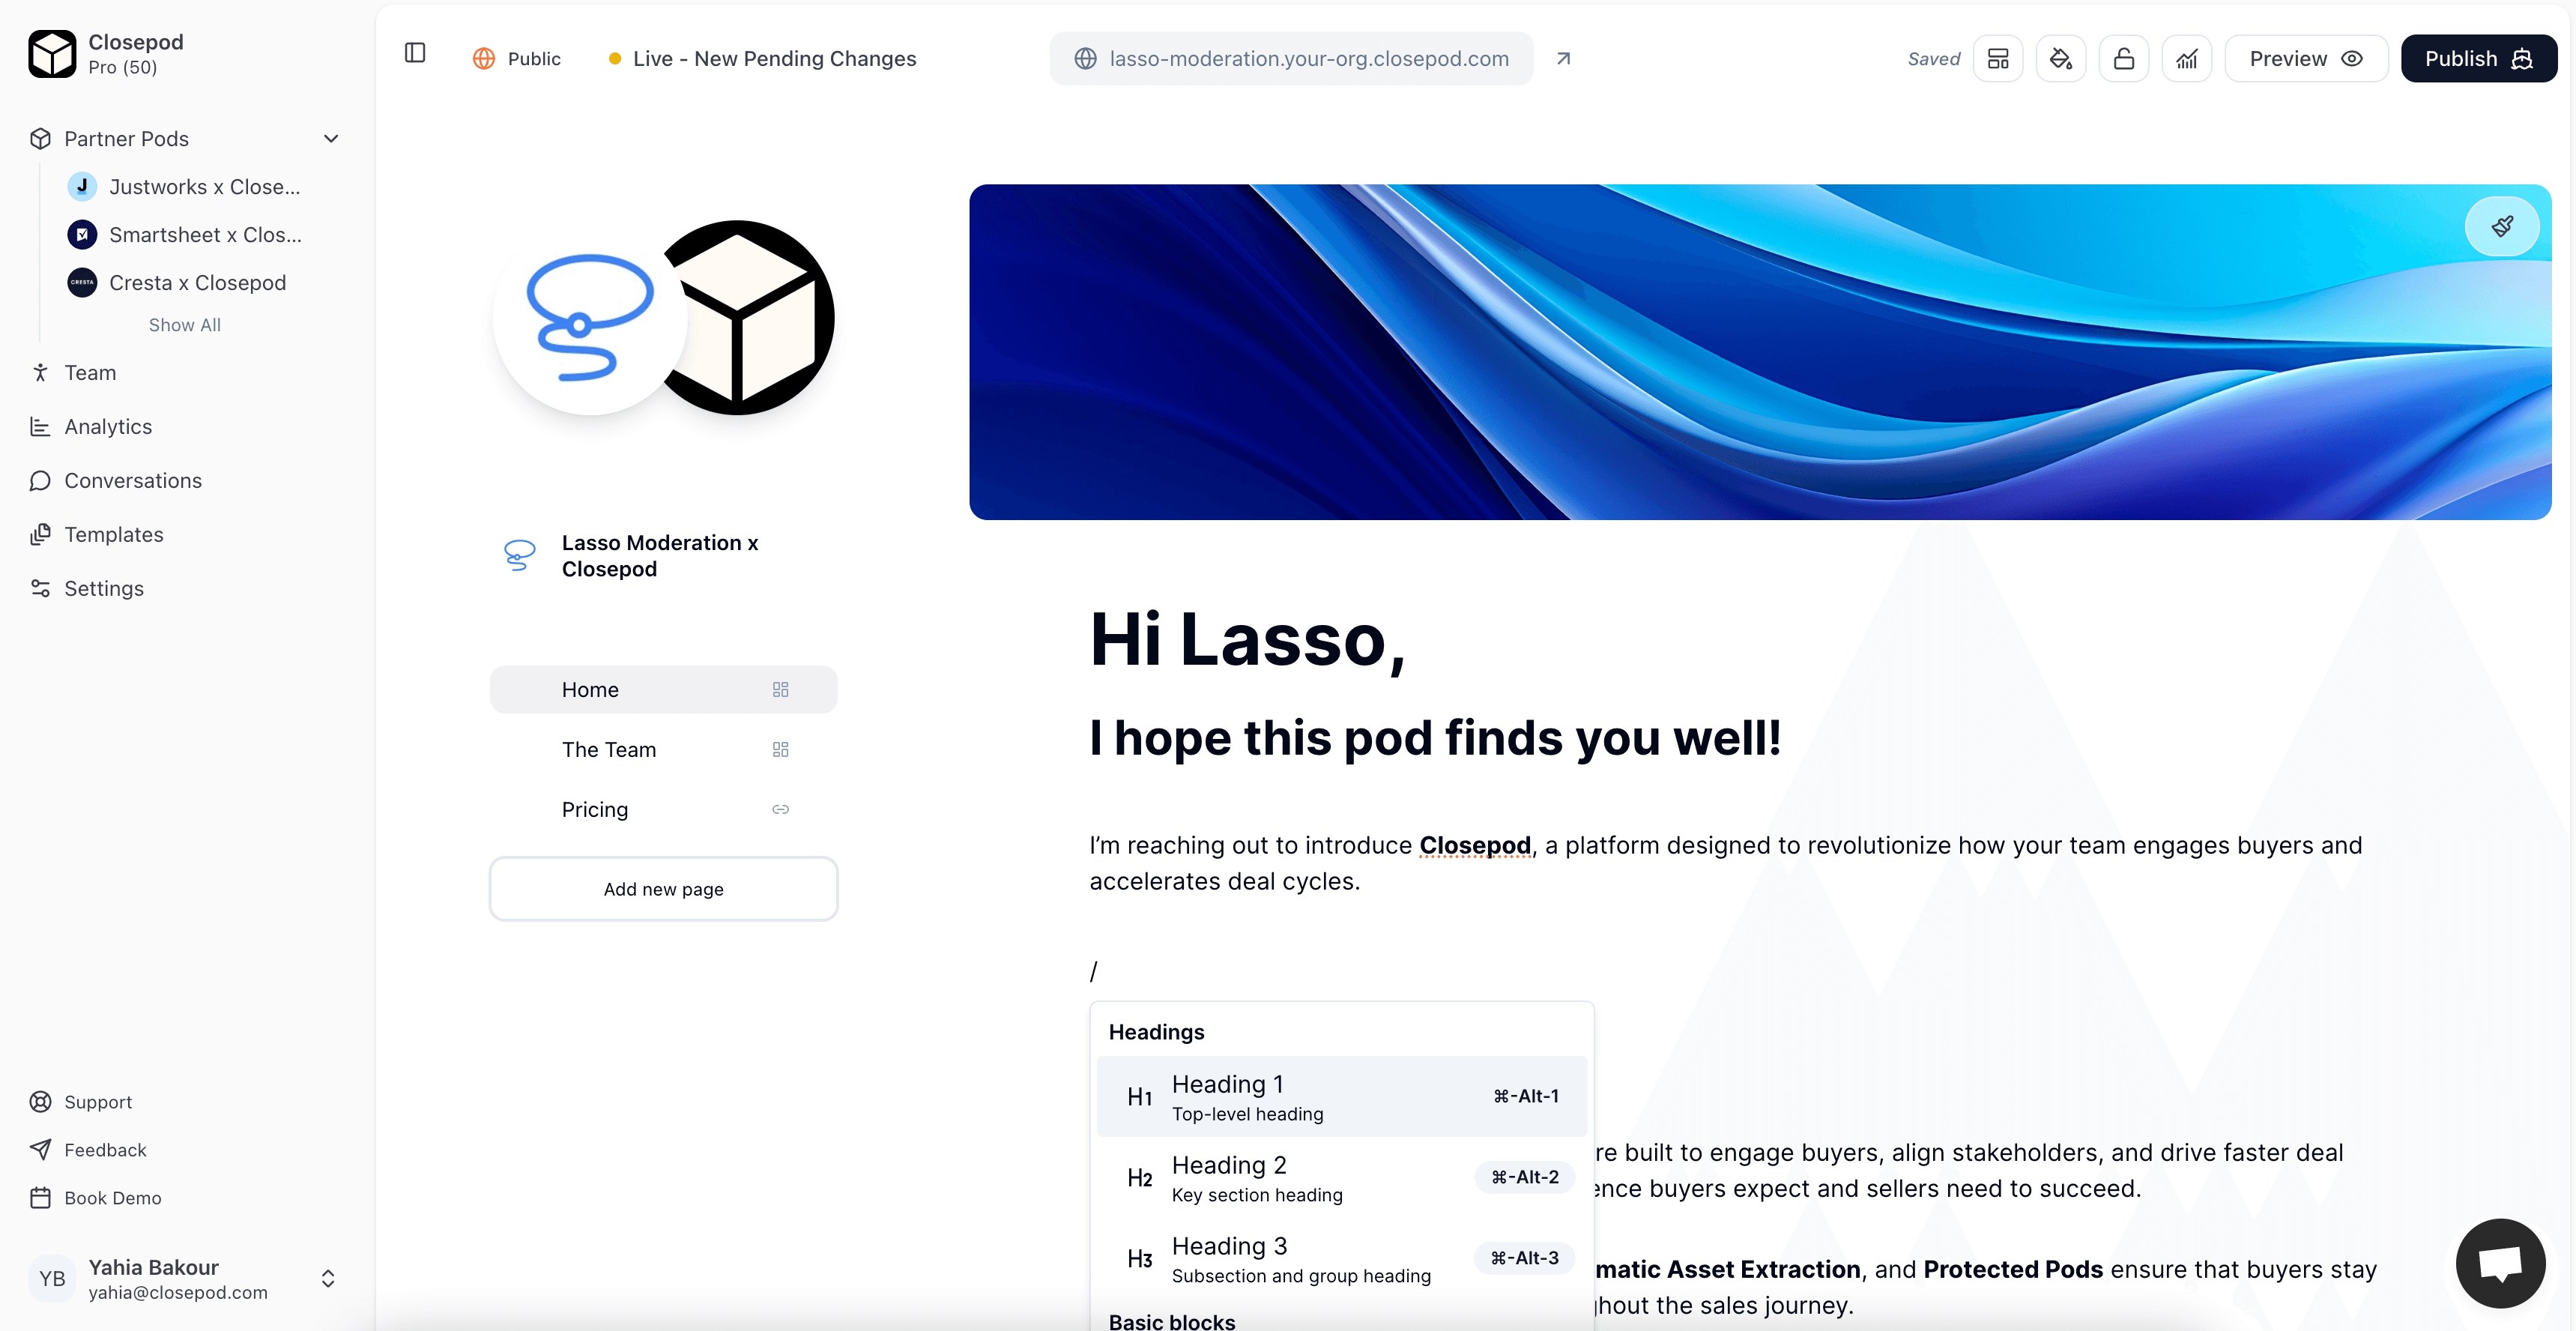Click Add new page button
The width and height of the screenshot is (2576, 1331).
coord(663,889)
